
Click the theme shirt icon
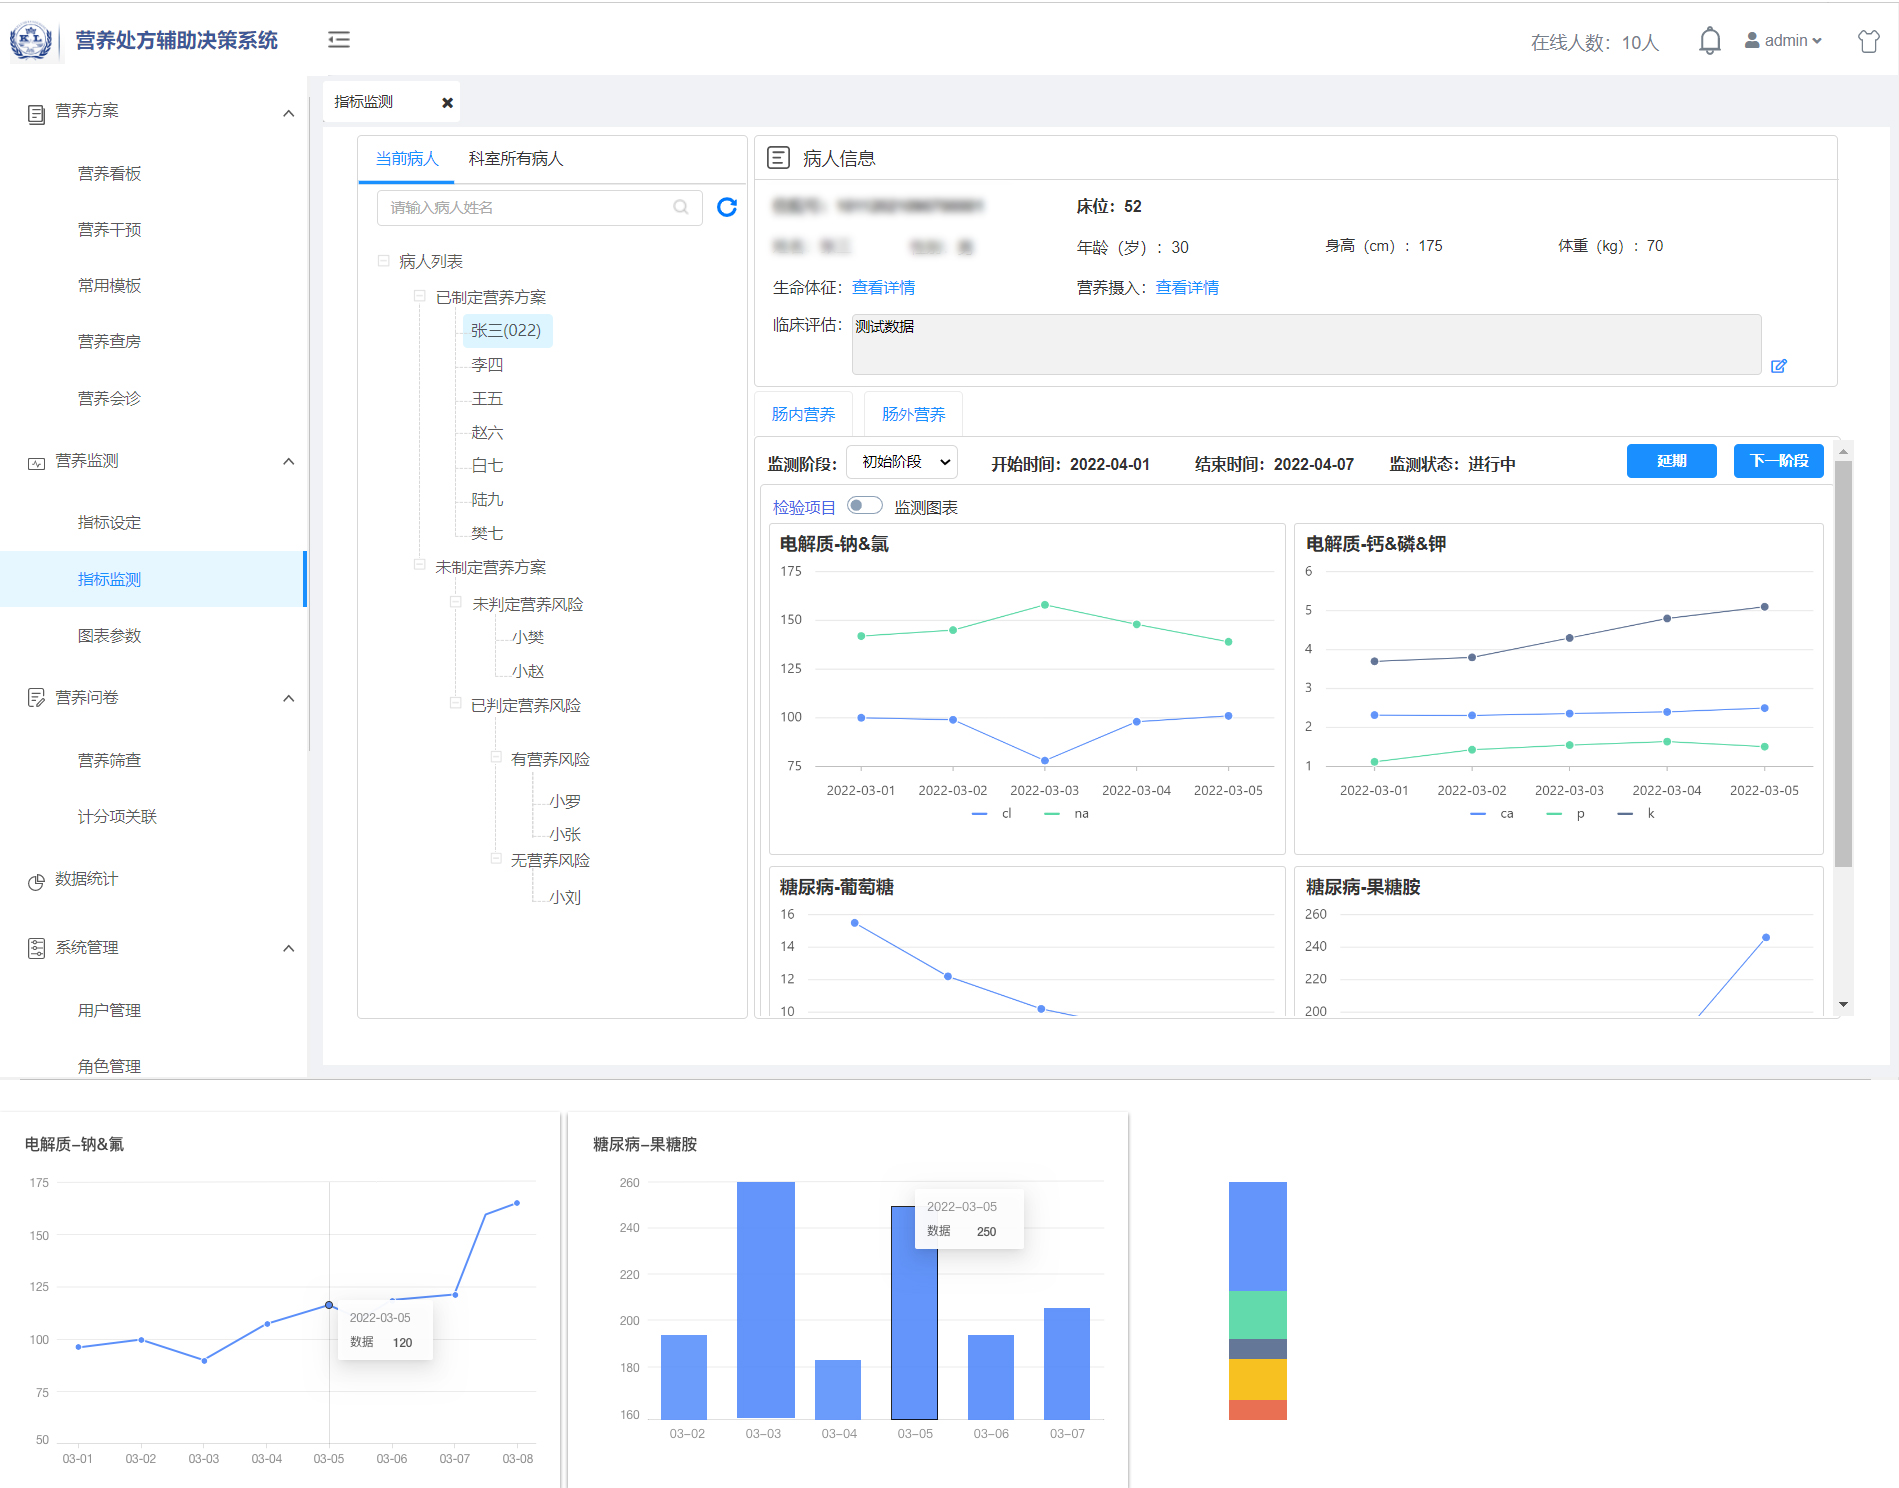point(1868,41)
